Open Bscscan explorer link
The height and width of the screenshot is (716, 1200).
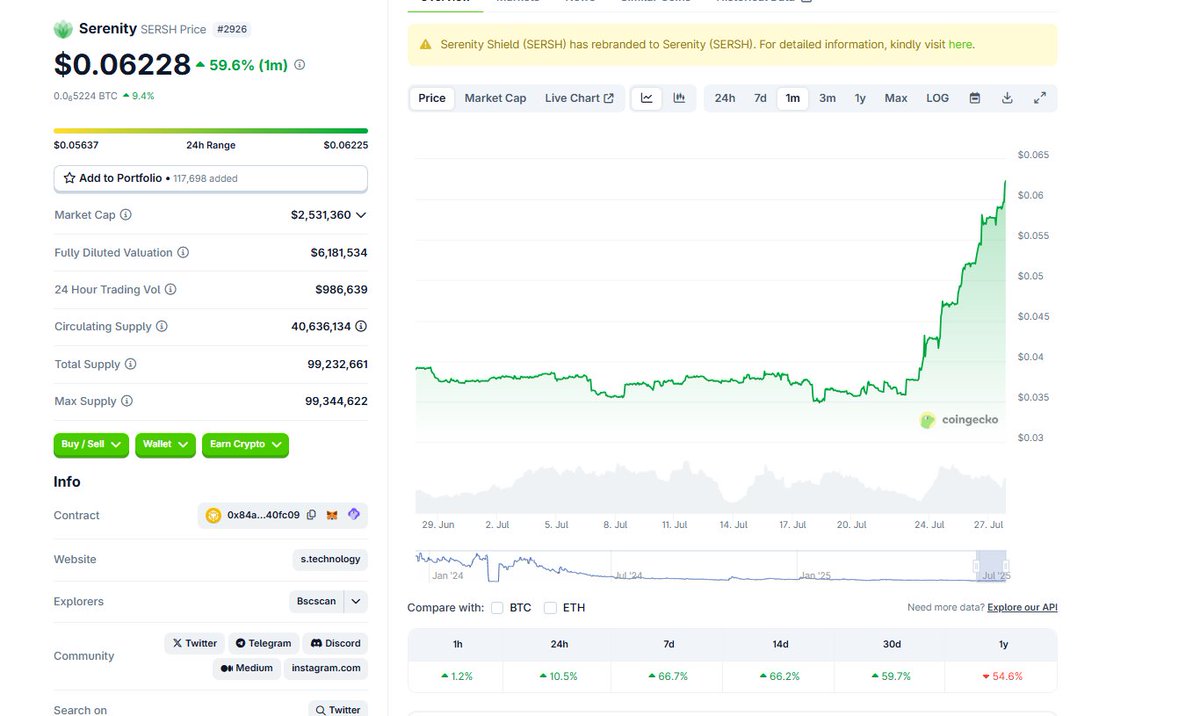coord(317,601)
